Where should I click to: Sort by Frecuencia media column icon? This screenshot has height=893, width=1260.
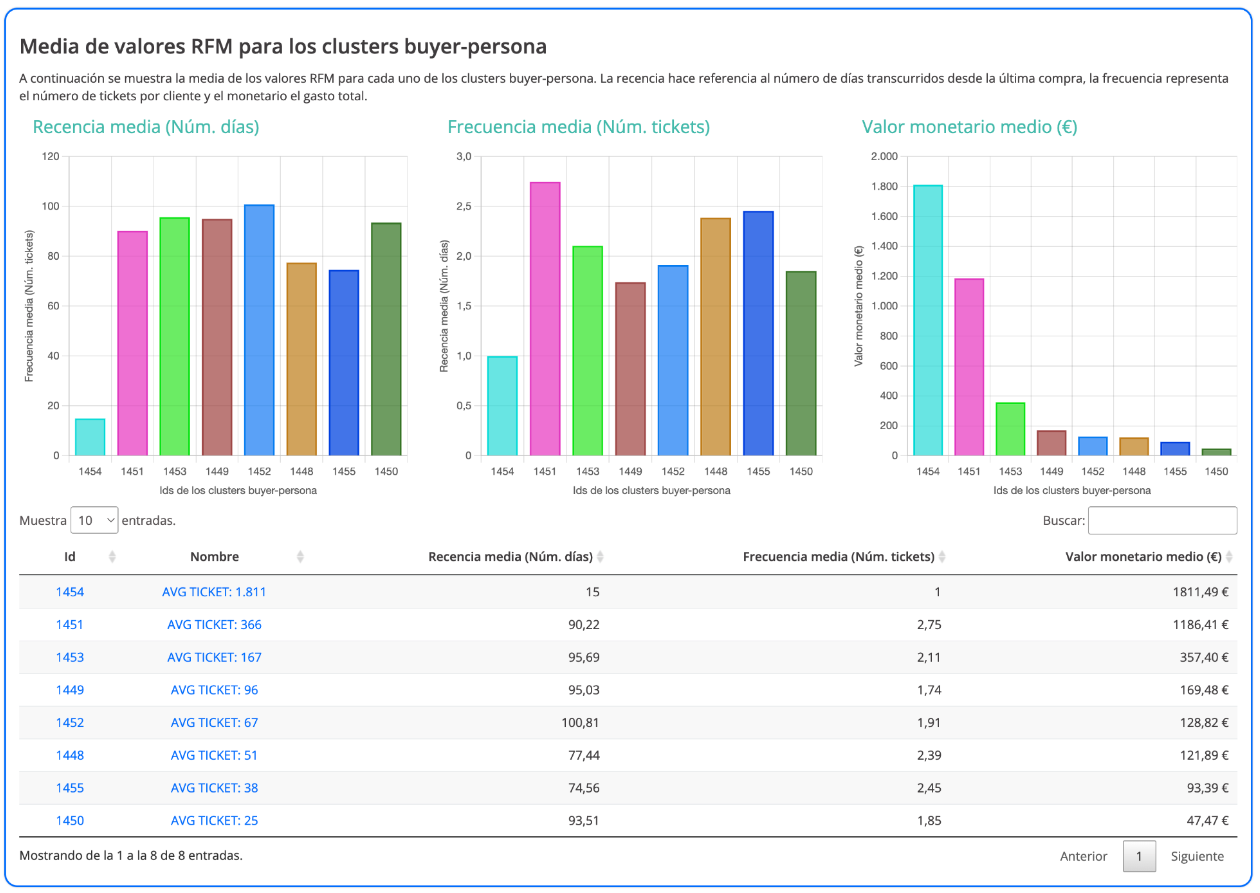point(942,557)
